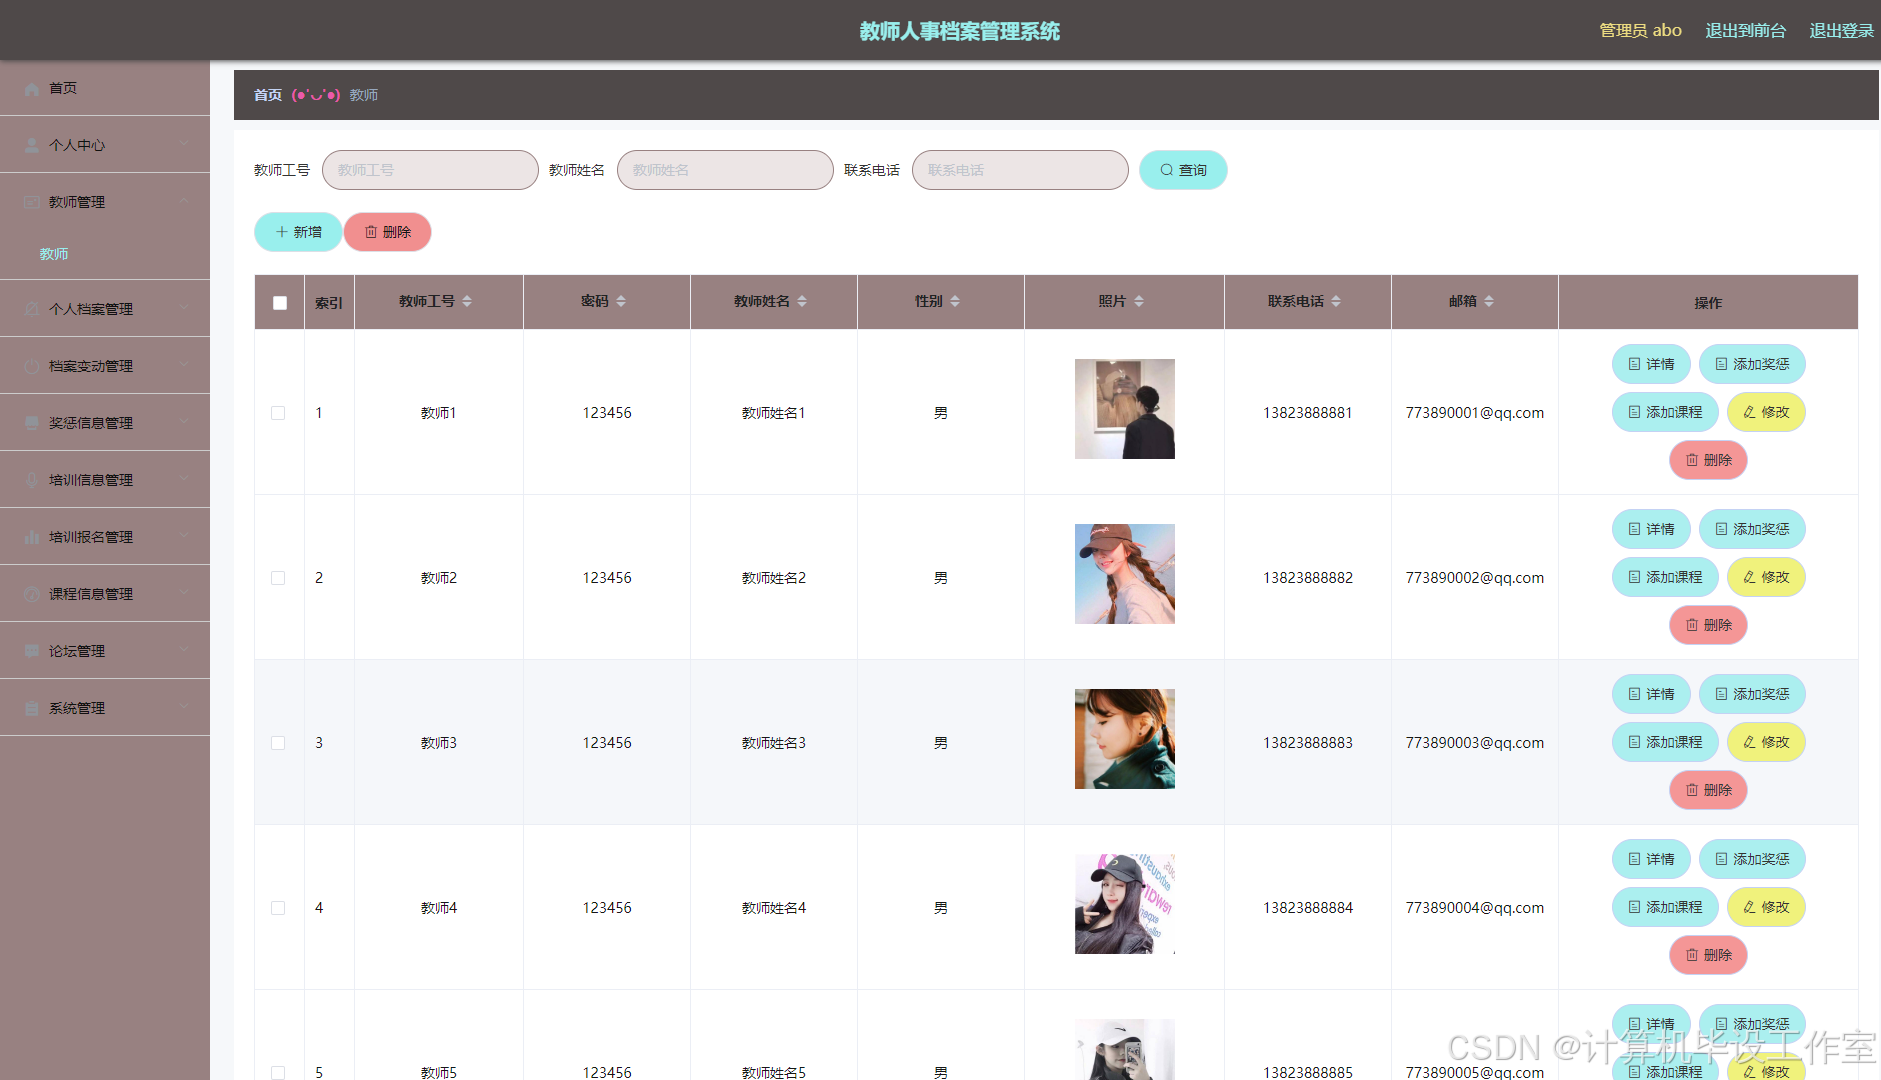Image resolution: width=1881 pixels, height=1080 pixels.
Task: Open photo thumbnail of 教师姓名1
Action: pos(1125,409)
